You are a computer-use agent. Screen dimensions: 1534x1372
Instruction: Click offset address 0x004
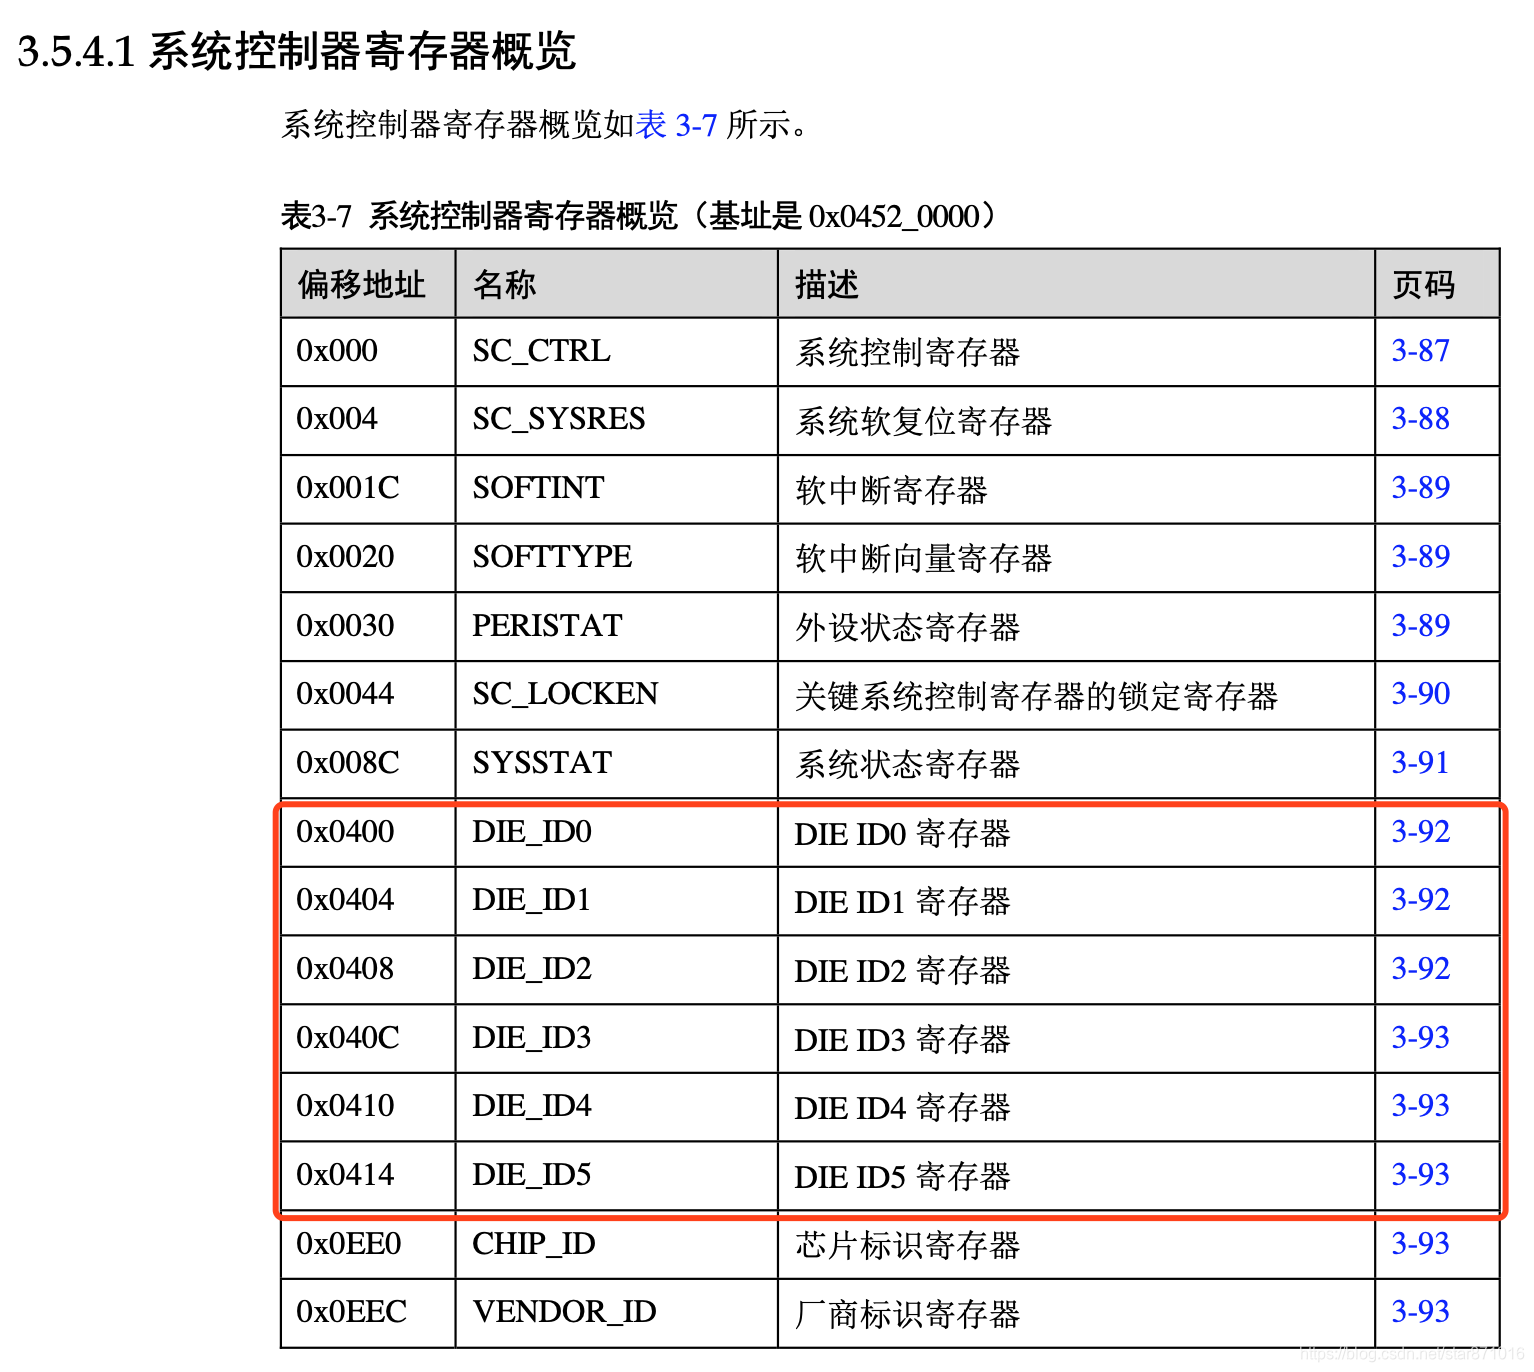[x=337, y=419]
